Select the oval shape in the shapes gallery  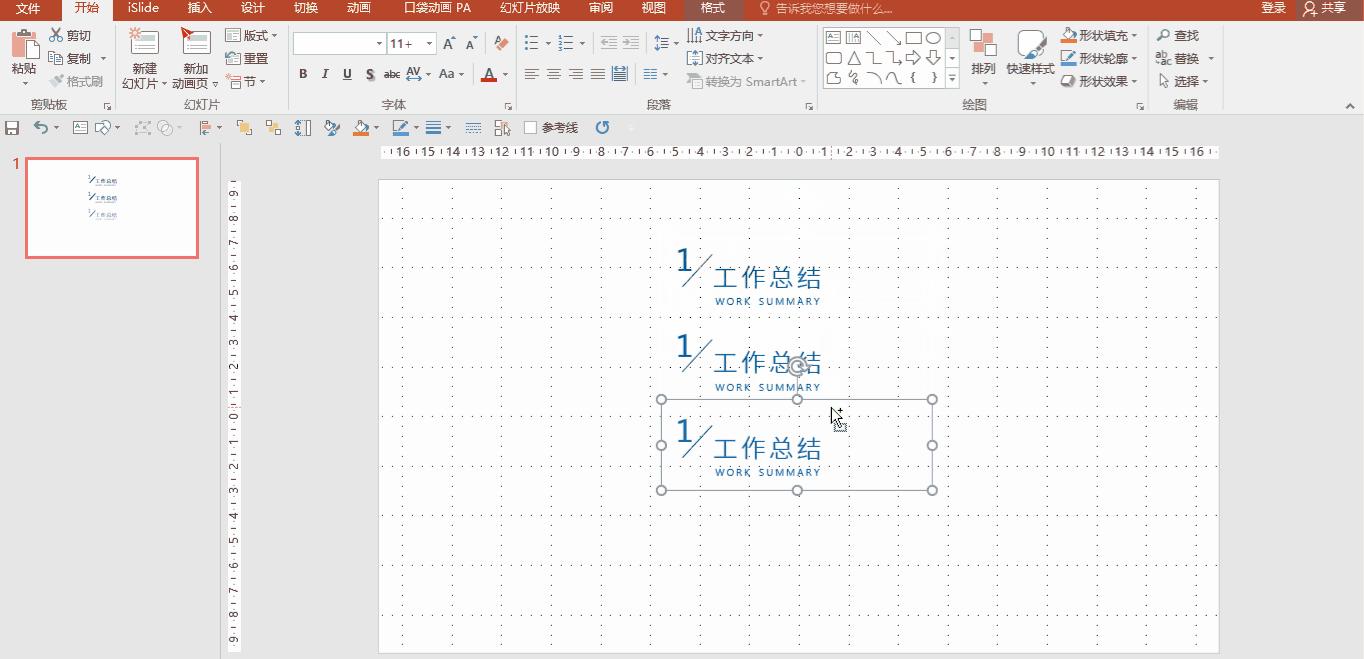point(933,38)
